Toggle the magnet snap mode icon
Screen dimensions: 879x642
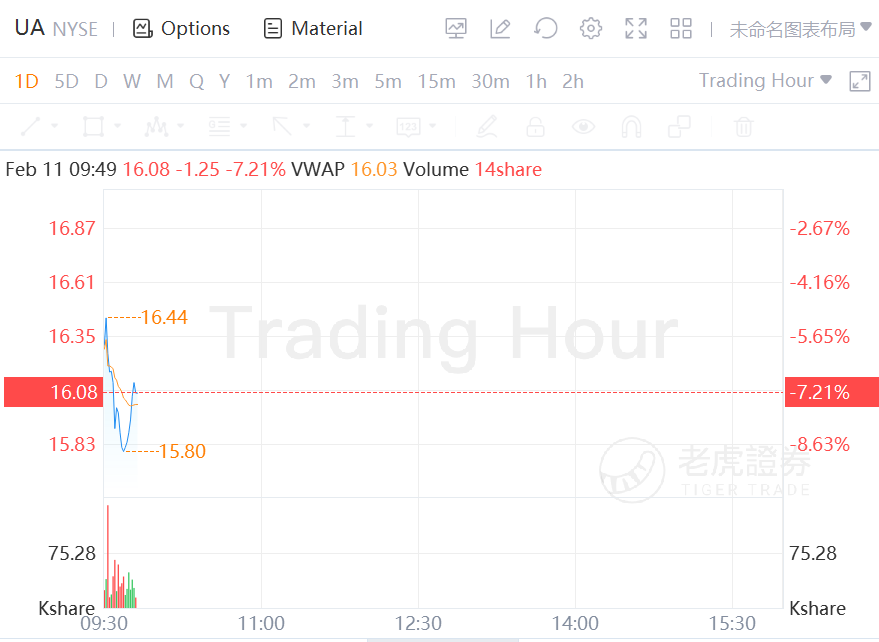click(631, 127)
